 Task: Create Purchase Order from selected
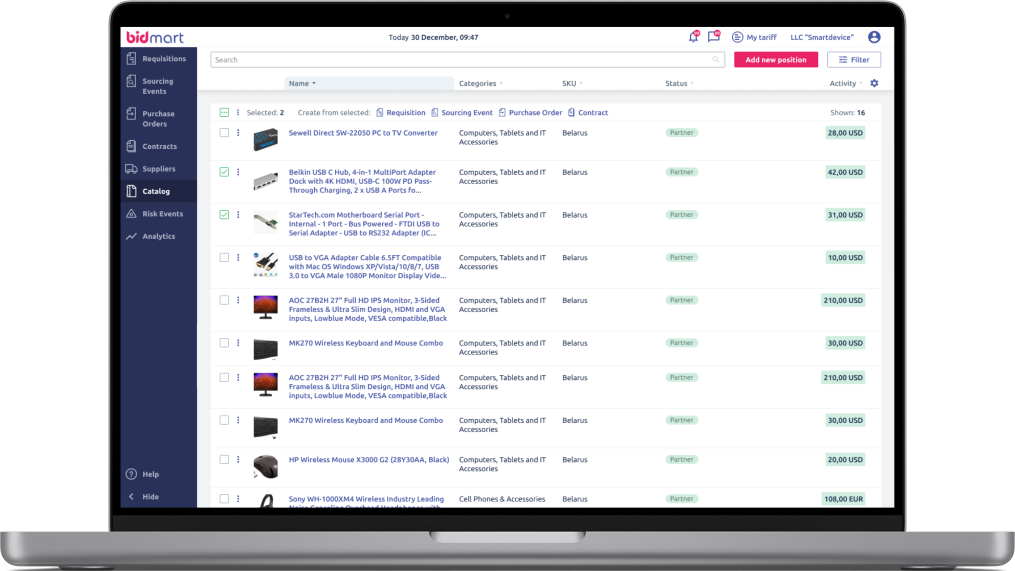pos(530,113)
